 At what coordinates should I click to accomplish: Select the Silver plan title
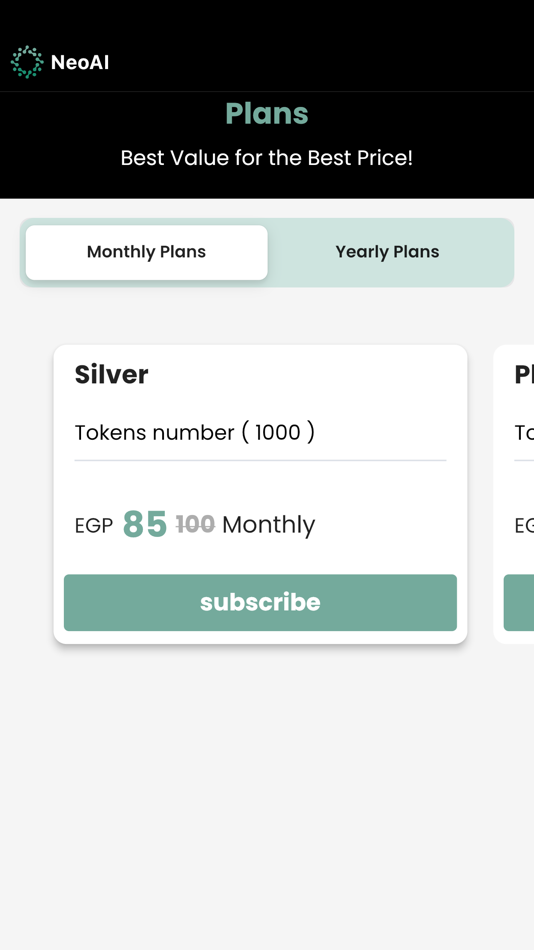[x=112, y=374]
